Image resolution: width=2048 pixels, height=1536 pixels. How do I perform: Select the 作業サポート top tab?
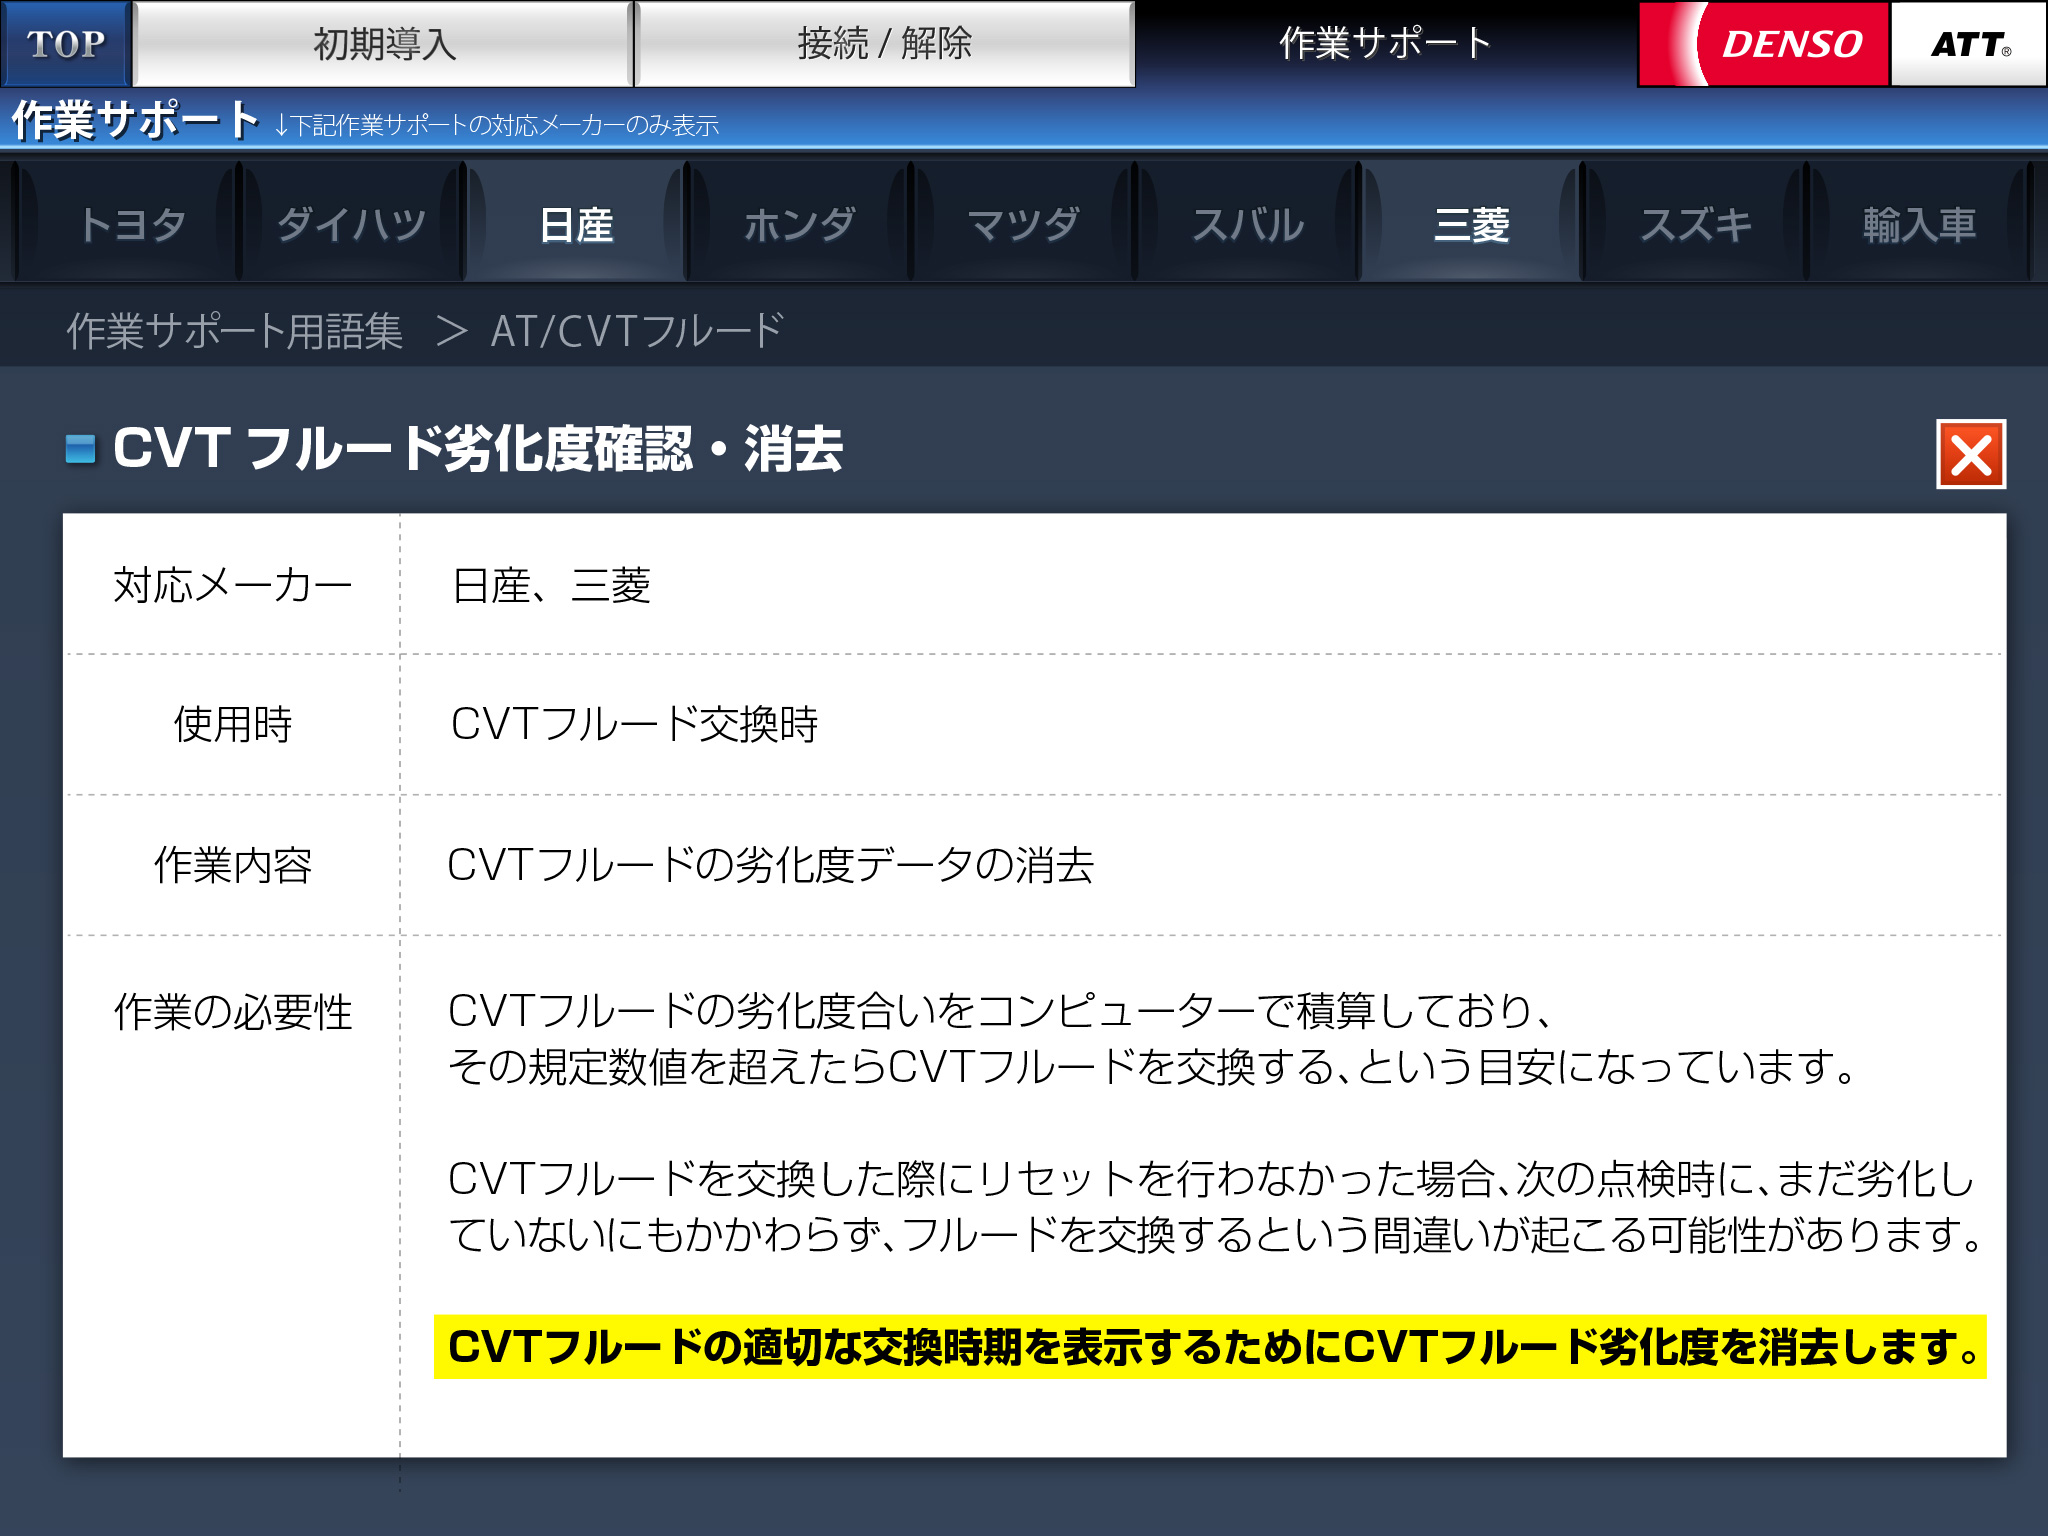tap(1385, 44)
